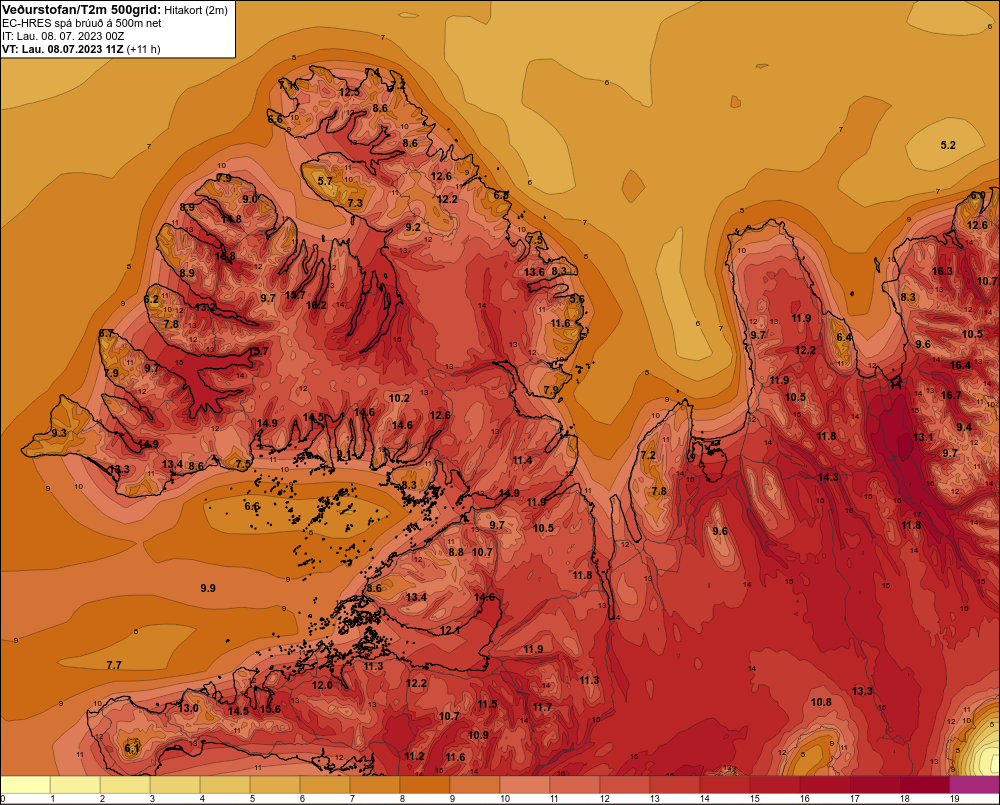Click the 16.4 temperature label

tap(960, 366)
